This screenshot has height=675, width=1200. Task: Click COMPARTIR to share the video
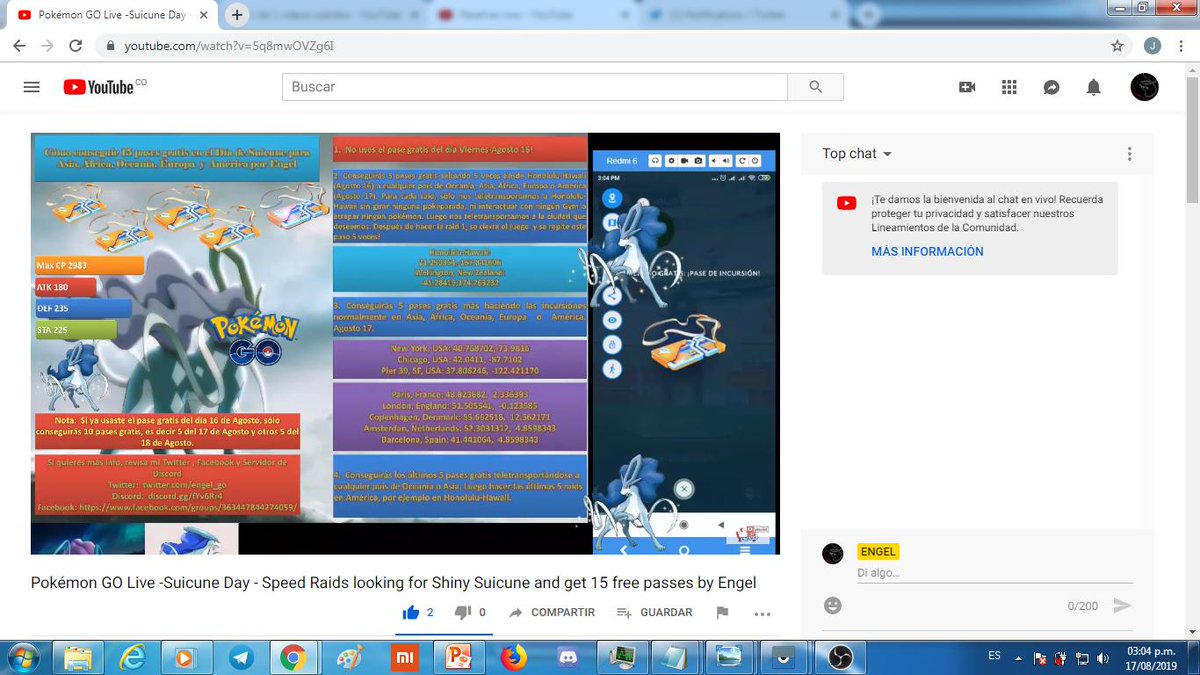551,612
